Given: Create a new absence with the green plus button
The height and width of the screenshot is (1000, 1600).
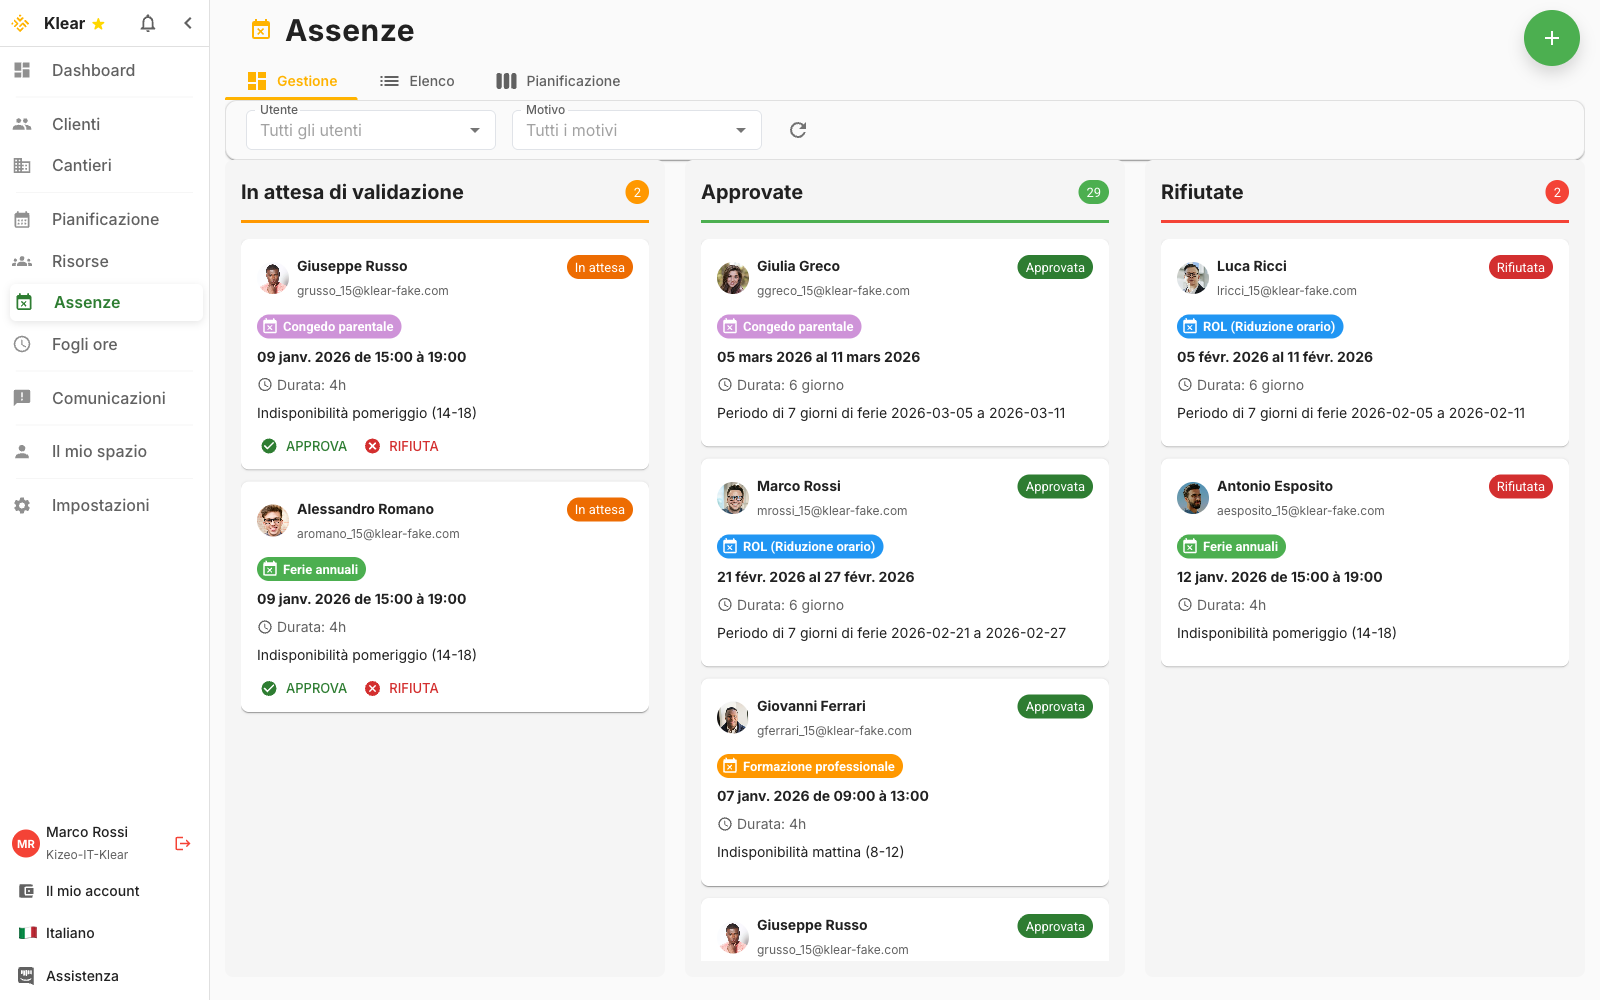Looking at the screenshot, I should [1552, 38].
